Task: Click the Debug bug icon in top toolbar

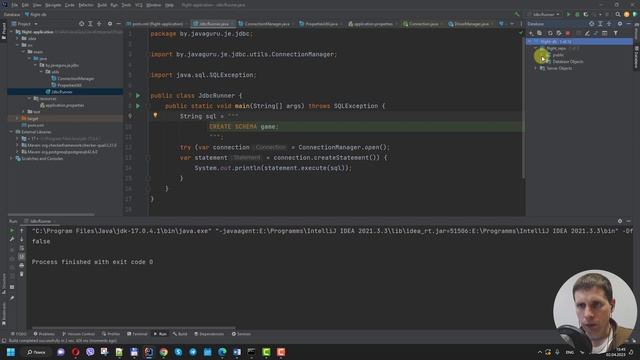Action: tap(577, 14)
